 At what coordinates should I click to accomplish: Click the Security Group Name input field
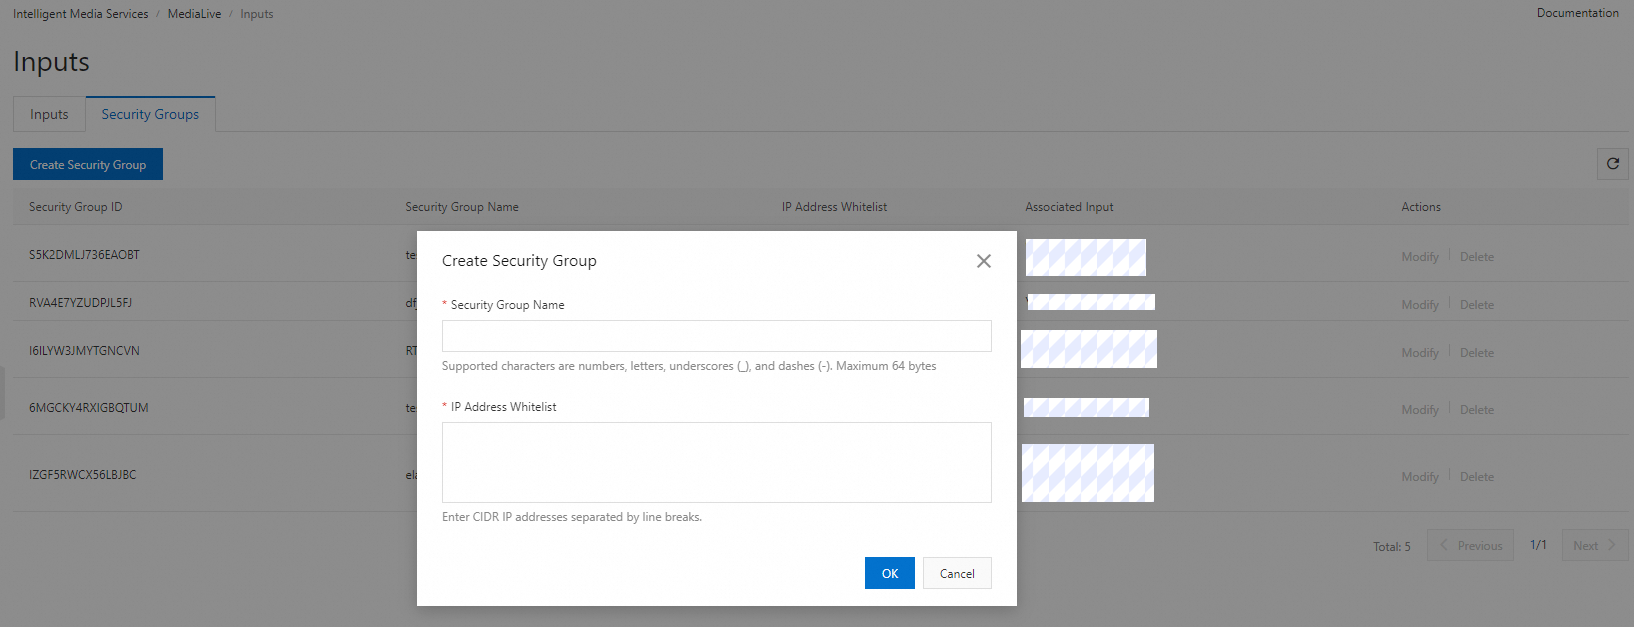coord(716,336)
